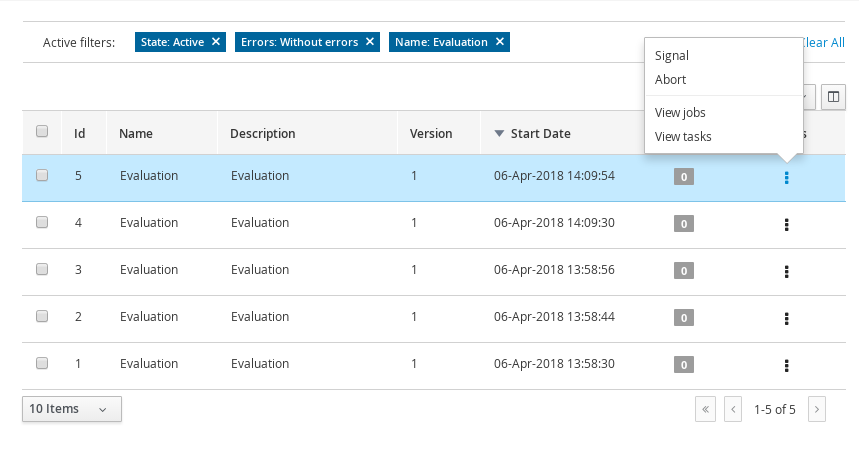
Task: Select the checkbox for process instance 3
Action: coord(42,269)
